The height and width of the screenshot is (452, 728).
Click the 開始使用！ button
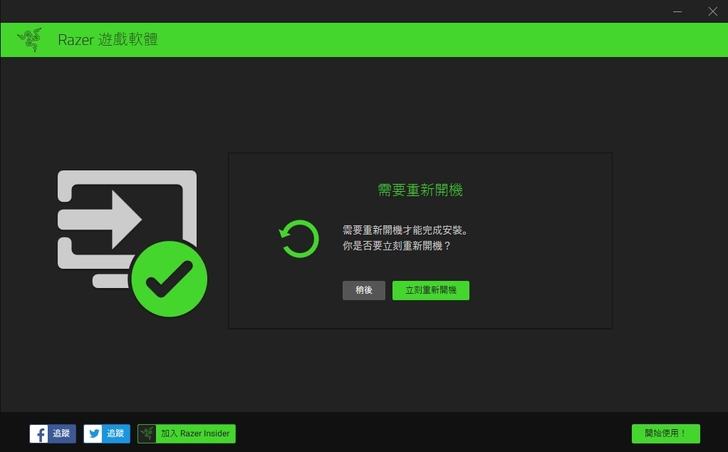666,433
